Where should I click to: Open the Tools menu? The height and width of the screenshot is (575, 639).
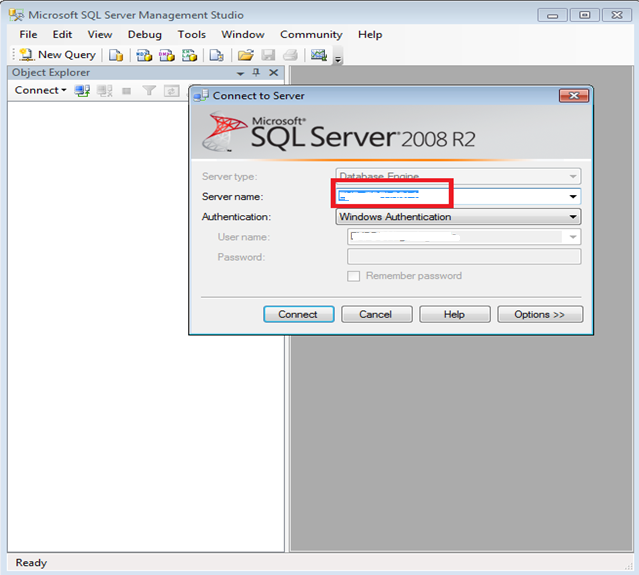pos(192,35)
